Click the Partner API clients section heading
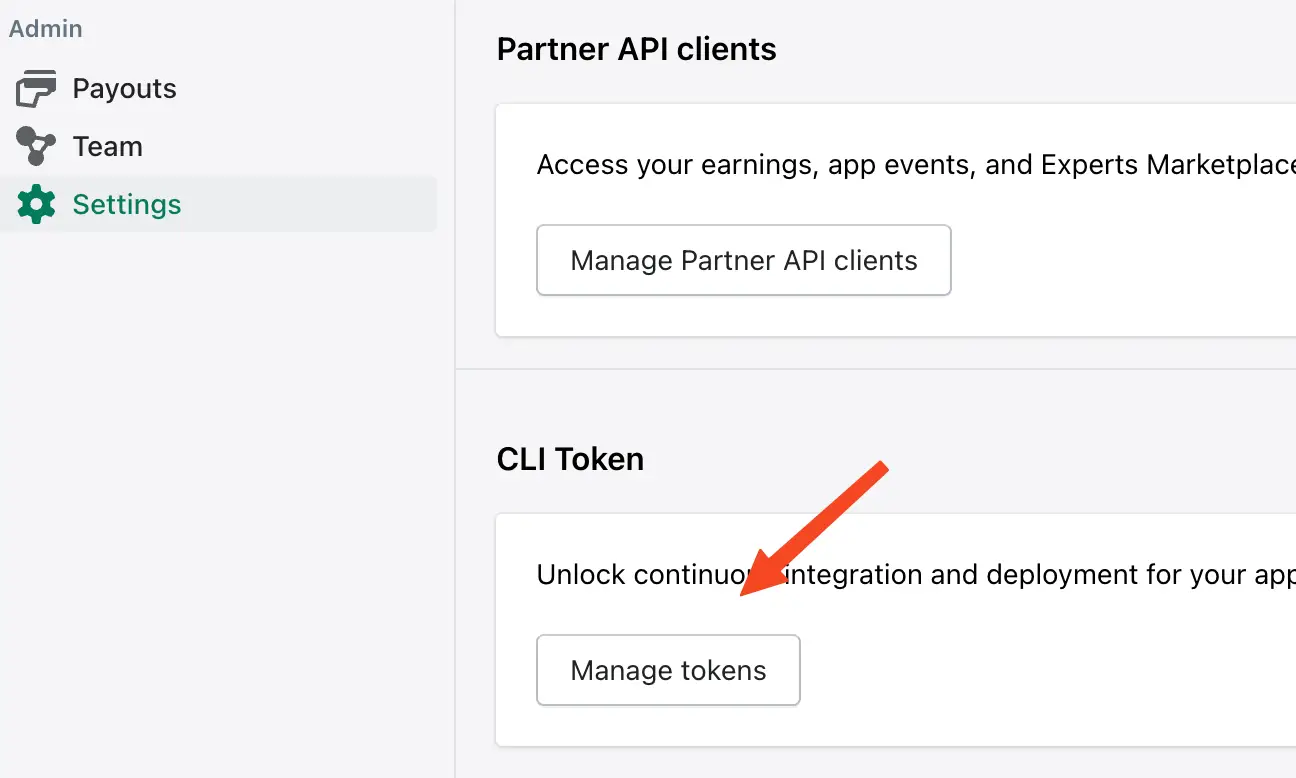Image resolution: width=1296 pixels, height=778 pixels. pos(637,48)
